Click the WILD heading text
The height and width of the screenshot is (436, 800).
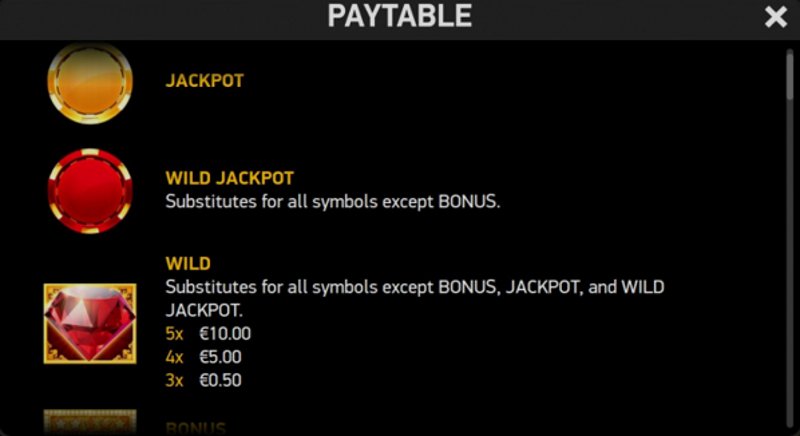coord(188,263)
